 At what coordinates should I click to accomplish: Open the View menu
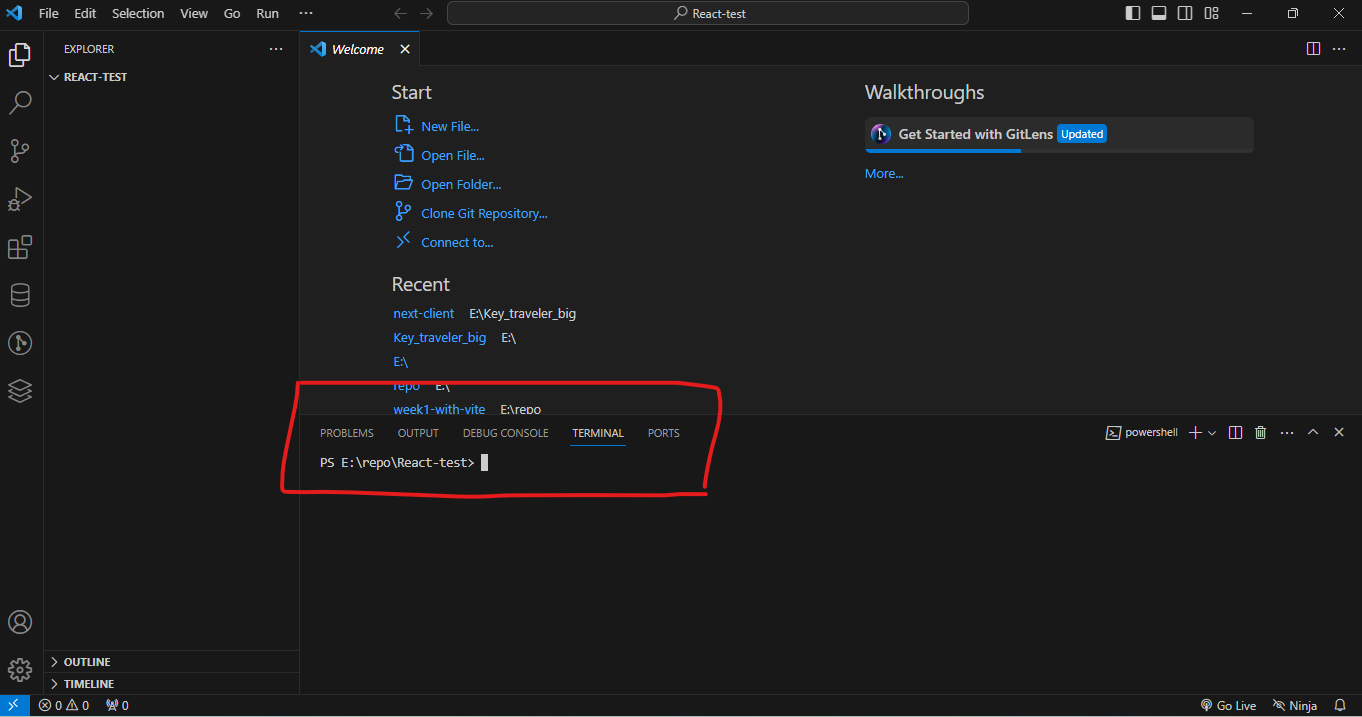coord(194,13)
